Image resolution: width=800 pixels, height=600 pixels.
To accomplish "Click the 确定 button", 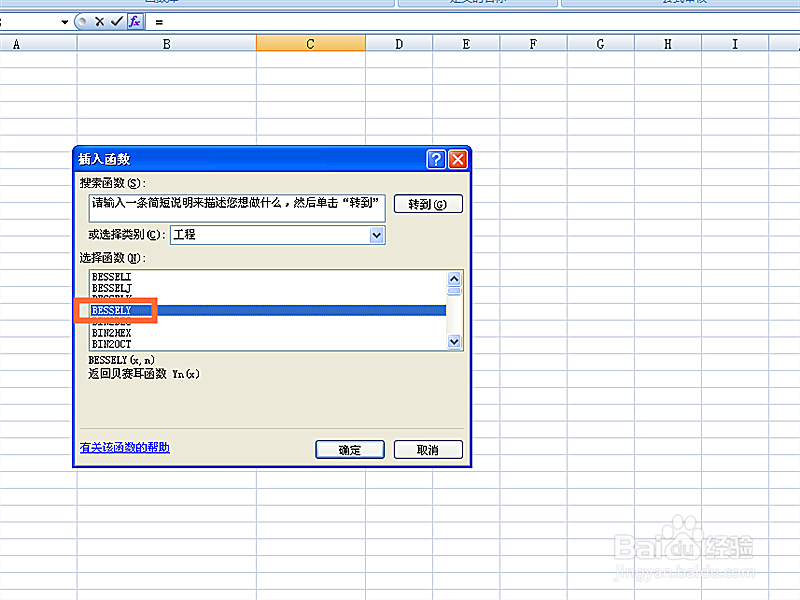I will [350, 450].
